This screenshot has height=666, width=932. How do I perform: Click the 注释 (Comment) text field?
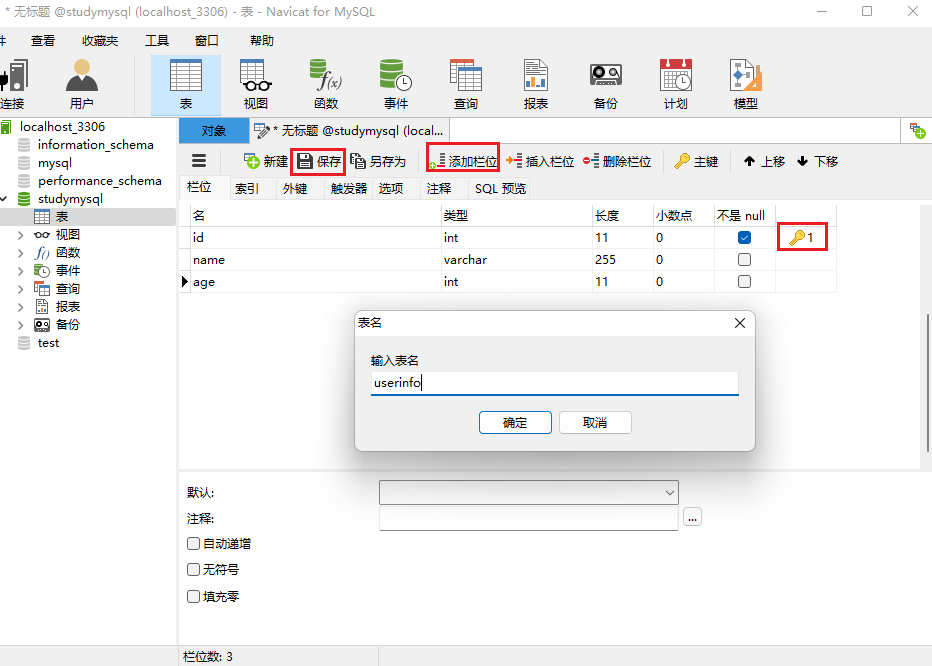[528, 519]
